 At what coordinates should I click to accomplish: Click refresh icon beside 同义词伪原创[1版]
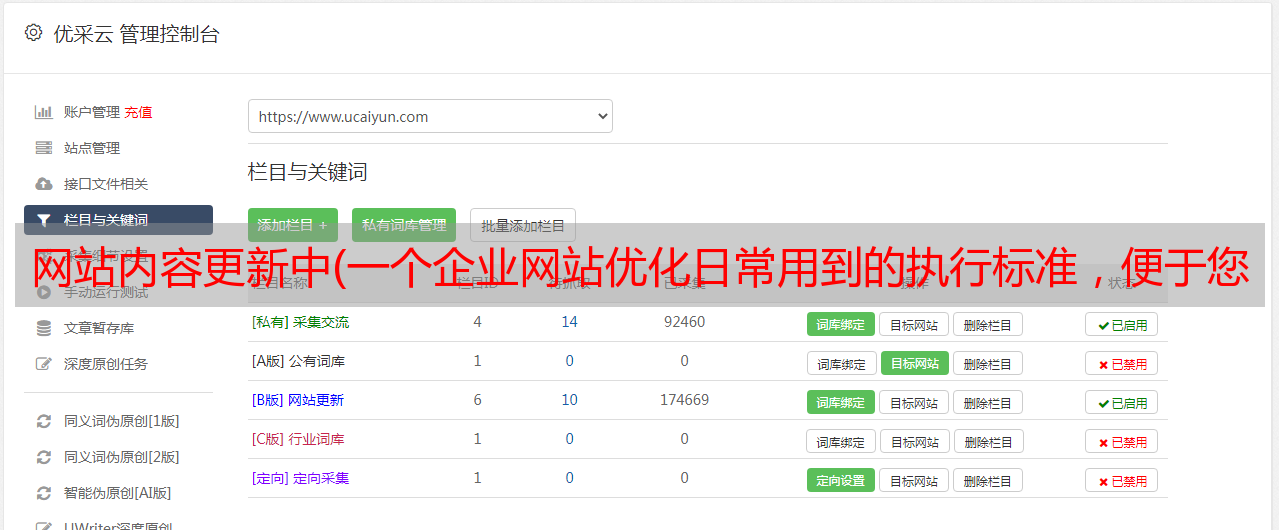[x=43, y=421]
